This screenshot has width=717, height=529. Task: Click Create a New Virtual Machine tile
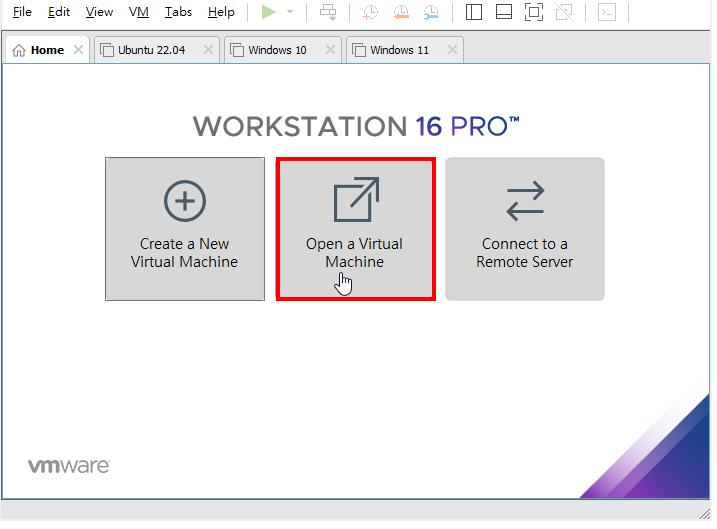185,229
